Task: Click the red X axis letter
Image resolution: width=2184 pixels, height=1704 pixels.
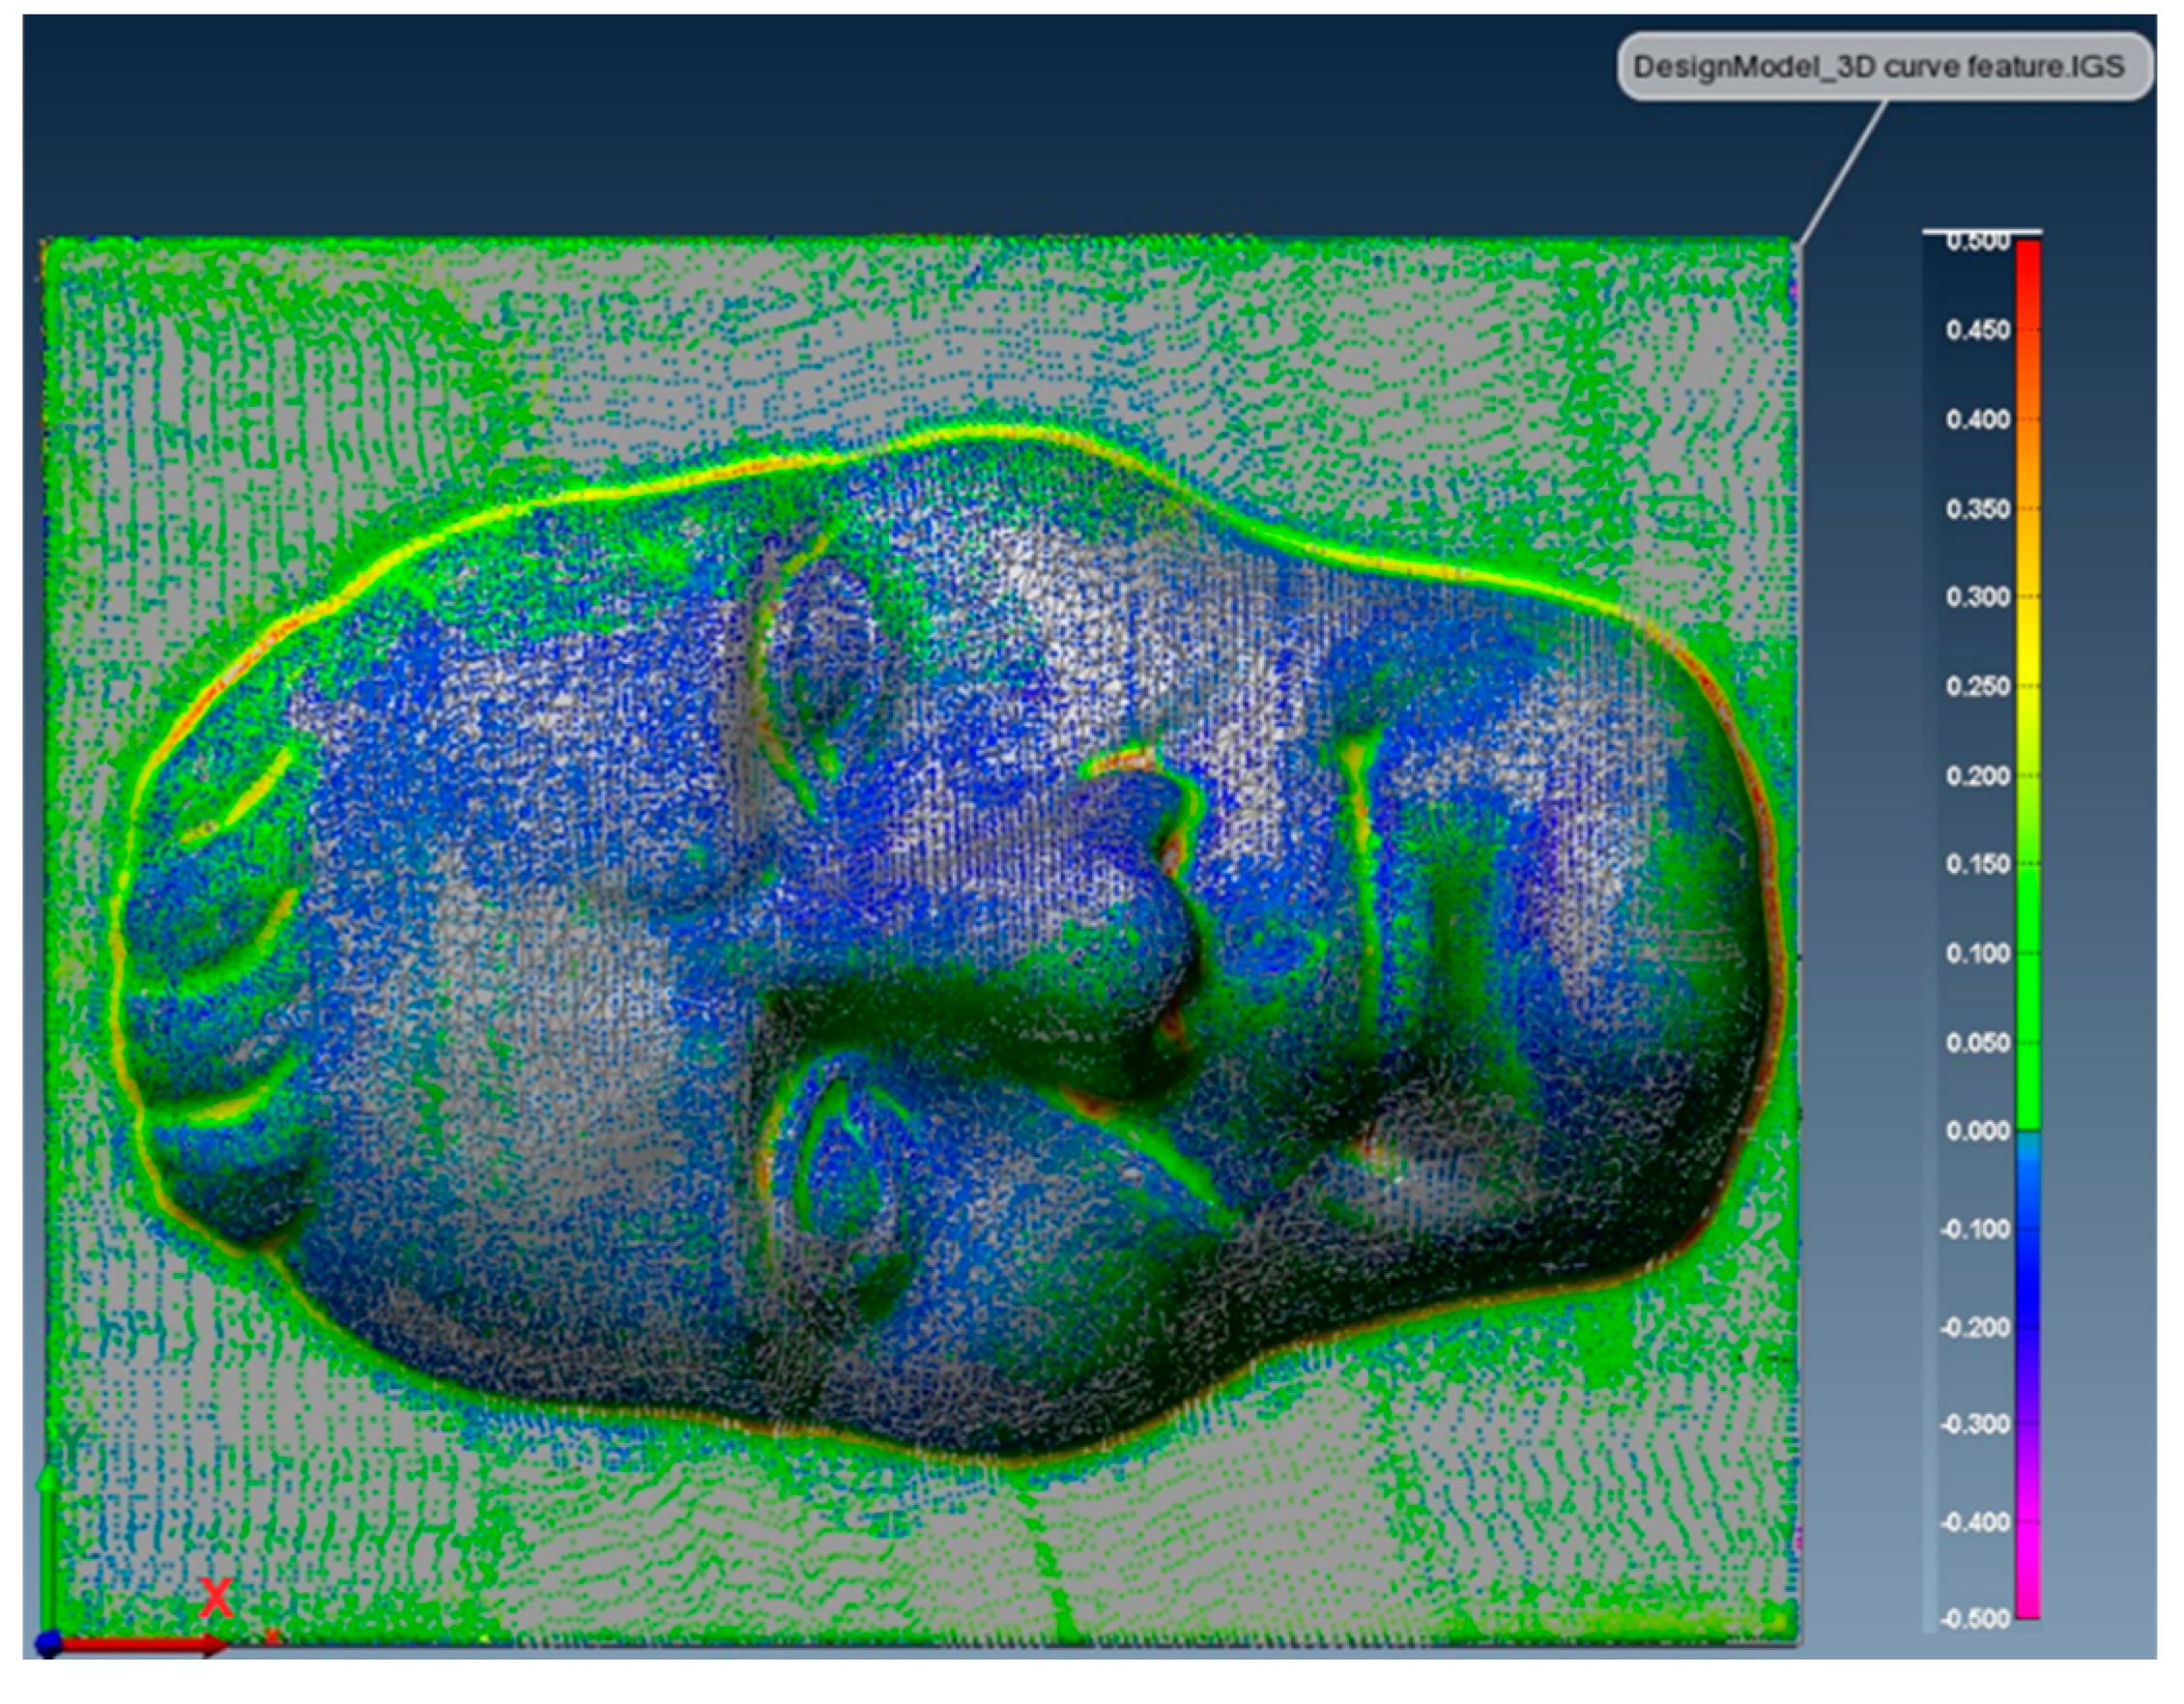Action: point(216,1598)
